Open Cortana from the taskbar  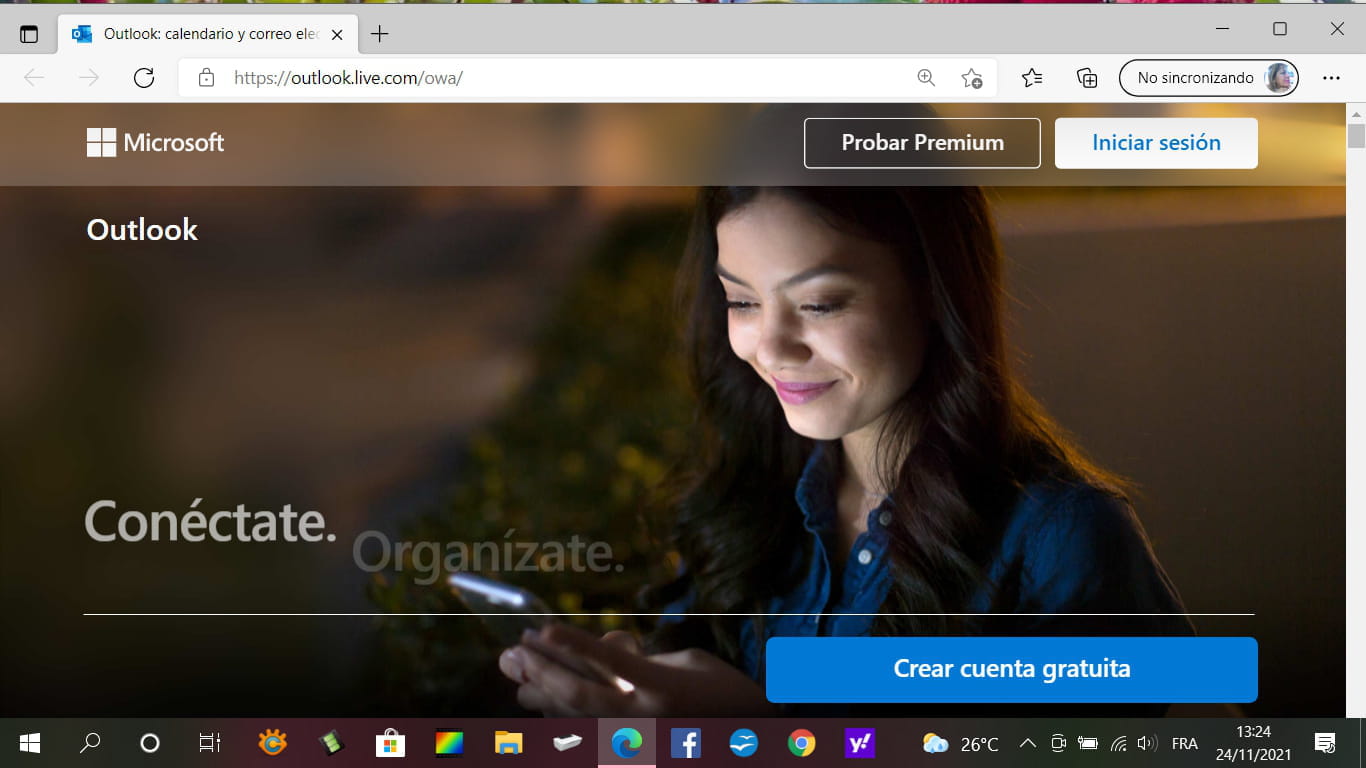(x=150, y=743)
